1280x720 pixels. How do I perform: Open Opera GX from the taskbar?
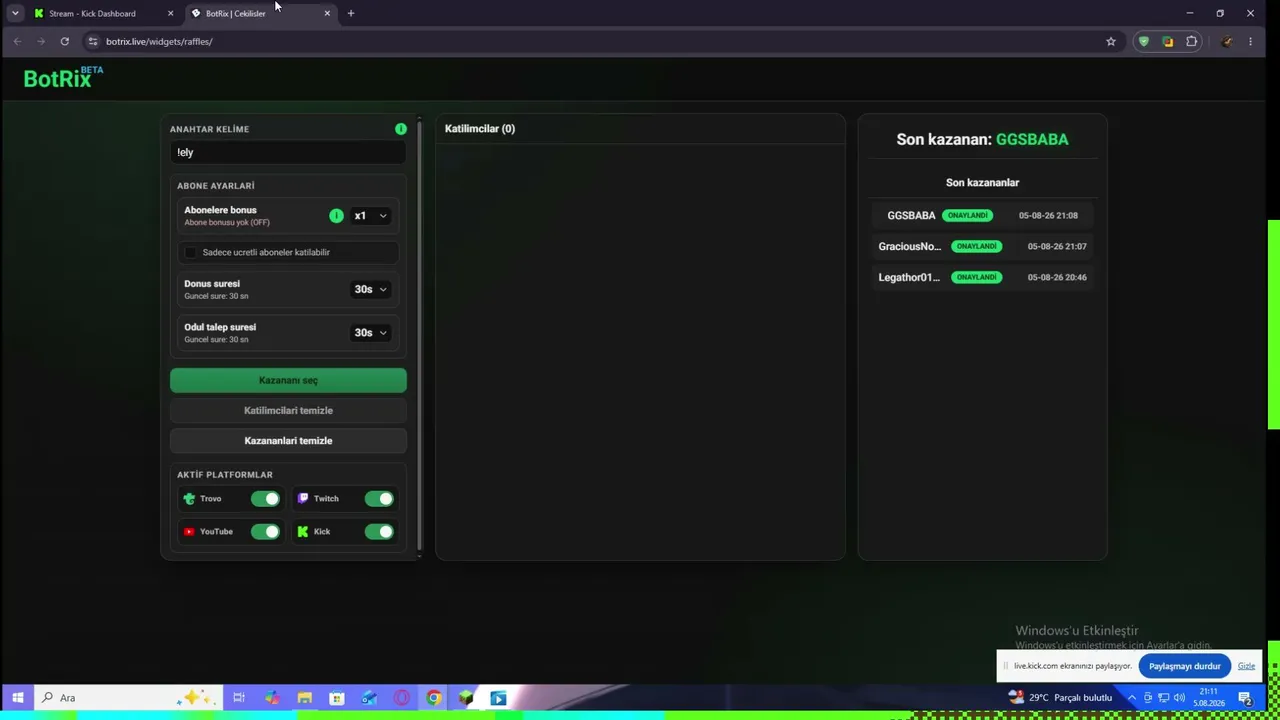point(402,698)
